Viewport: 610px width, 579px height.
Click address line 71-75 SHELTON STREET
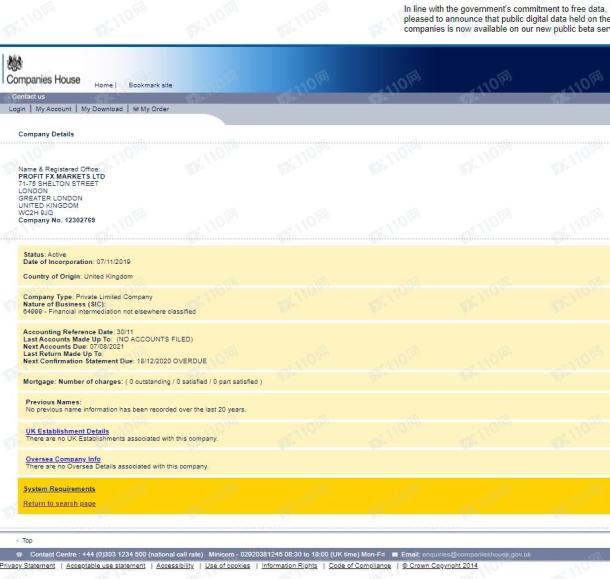tap(58, 184)
